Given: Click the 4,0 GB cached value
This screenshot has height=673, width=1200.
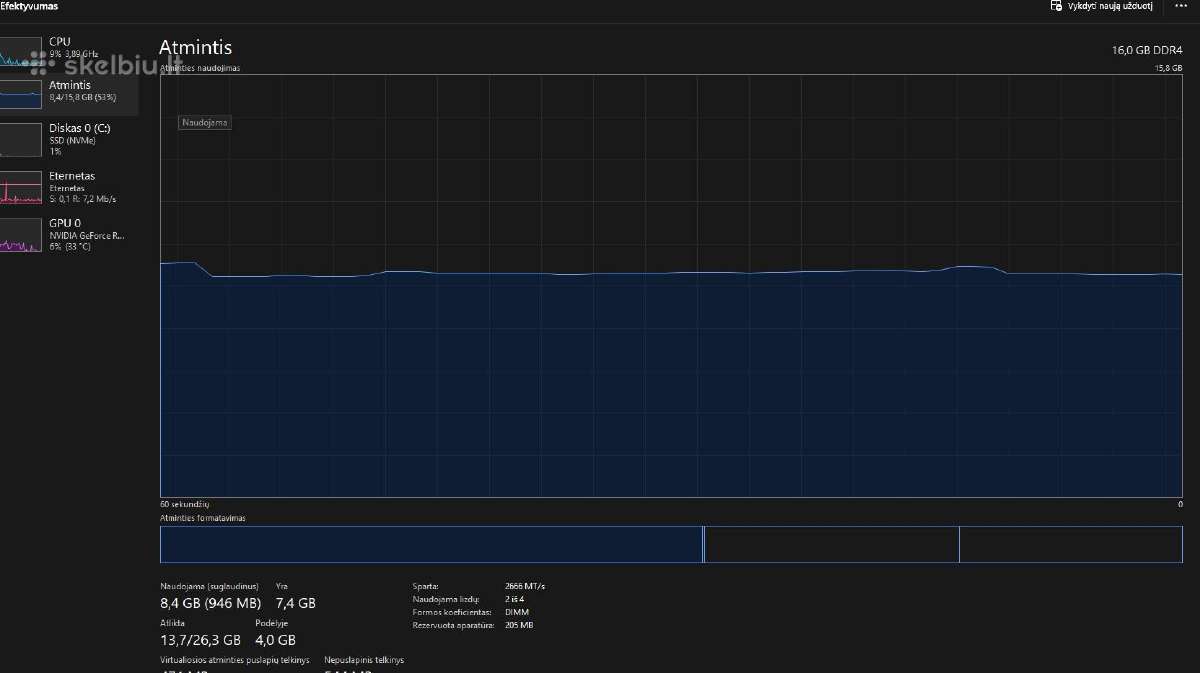Looking at the screenshot, I should pos(275,640).
